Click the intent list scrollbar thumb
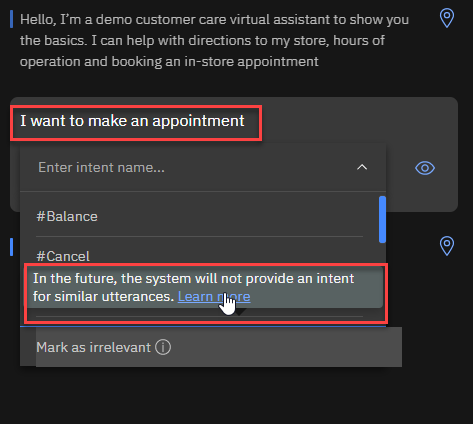This screenshot has height=424, width=473. 382,219
